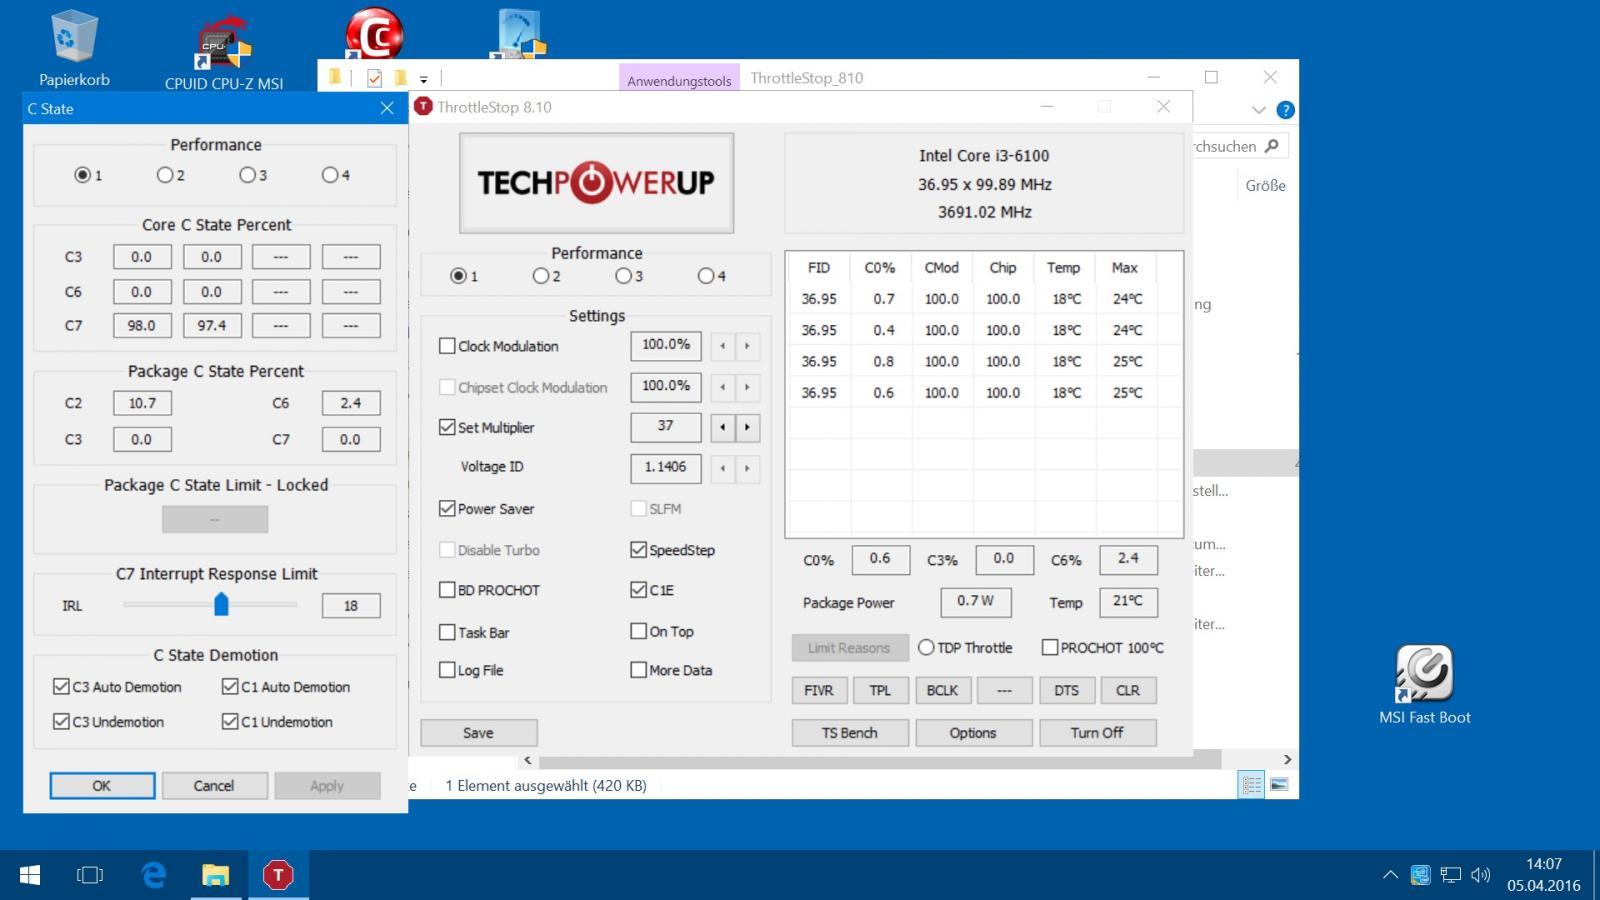Image resolution: width=1600 pixels, height=900 pixels.
Task: Click the IRL slider handle
Action: pyautogui.click(x=222, y=604)
